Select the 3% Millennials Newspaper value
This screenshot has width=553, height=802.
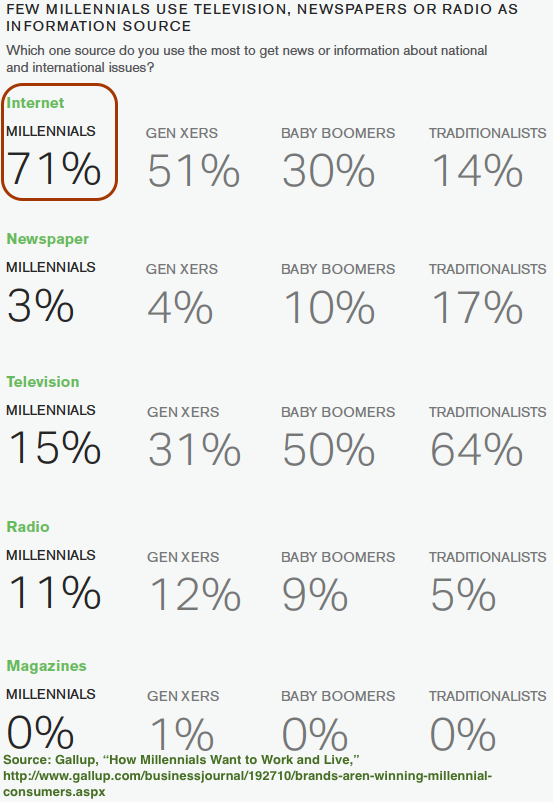pos(40,305)
